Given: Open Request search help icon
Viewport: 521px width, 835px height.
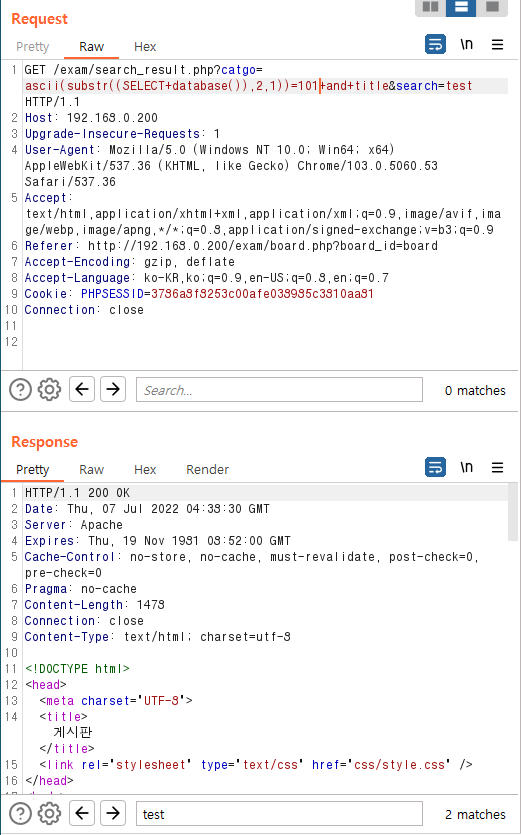Looking at the screenshot, I should tap(20, 390).
